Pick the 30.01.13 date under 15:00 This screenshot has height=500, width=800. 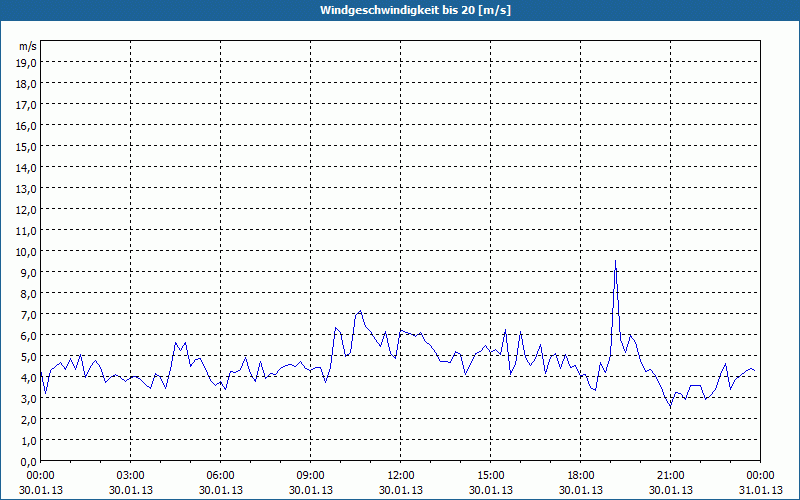[491, 490]
